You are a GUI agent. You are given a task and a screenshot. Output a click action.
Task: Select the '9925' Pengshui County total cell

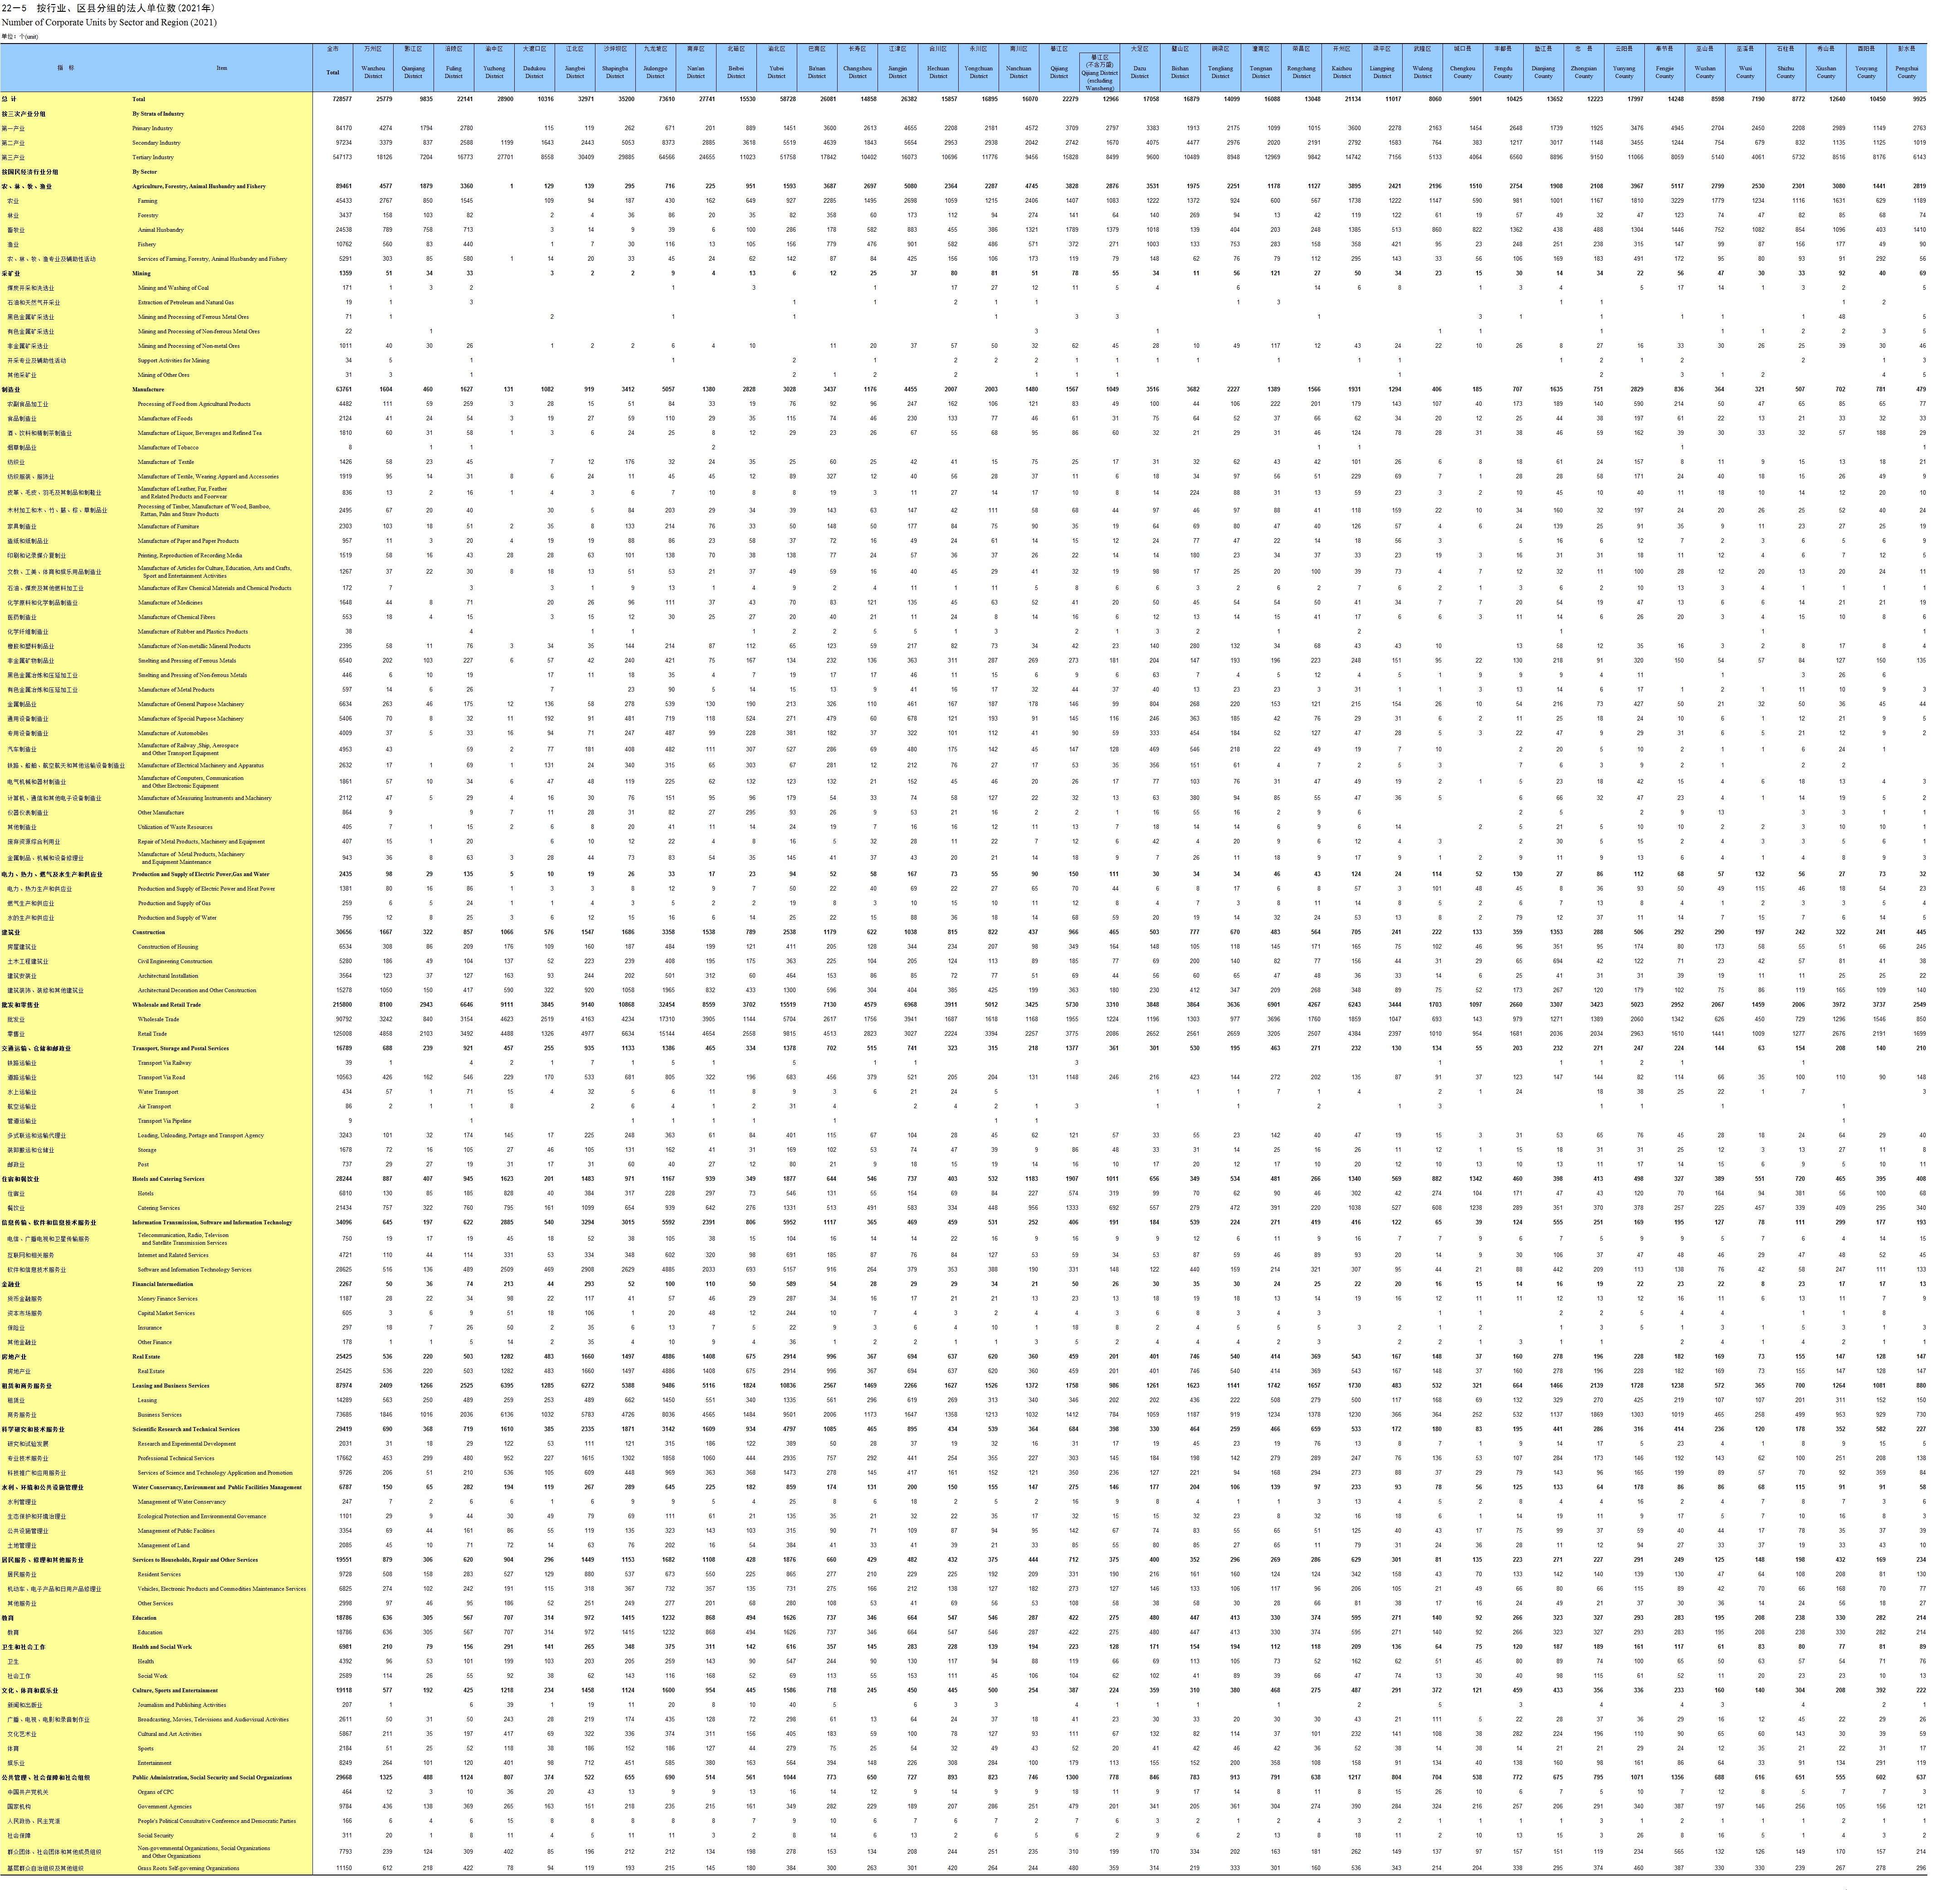[1919, 99]
